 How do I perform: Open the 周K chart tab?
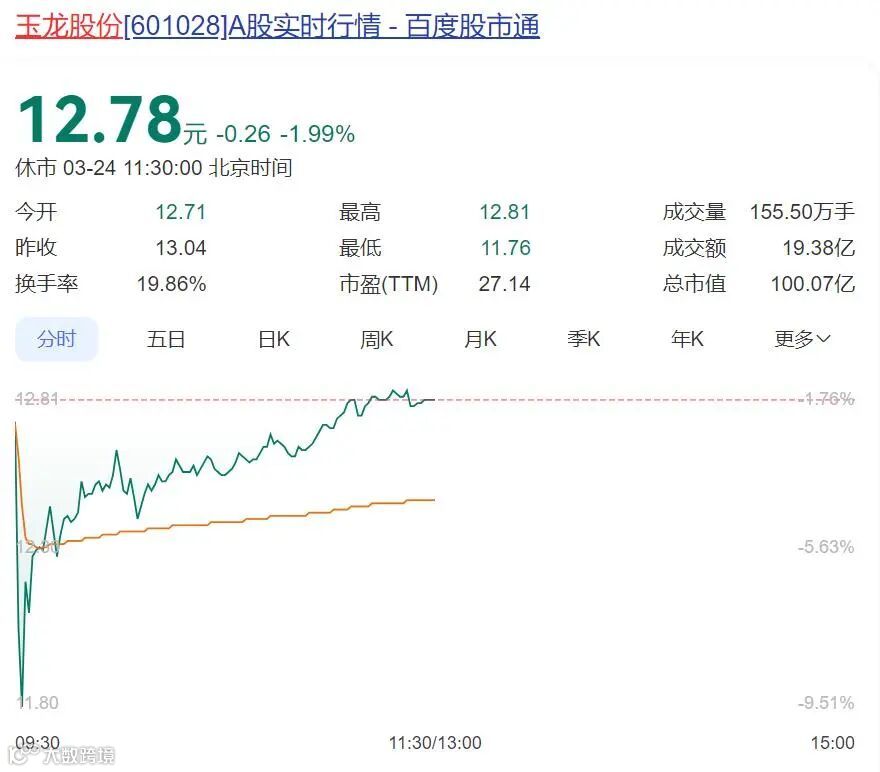377,339
